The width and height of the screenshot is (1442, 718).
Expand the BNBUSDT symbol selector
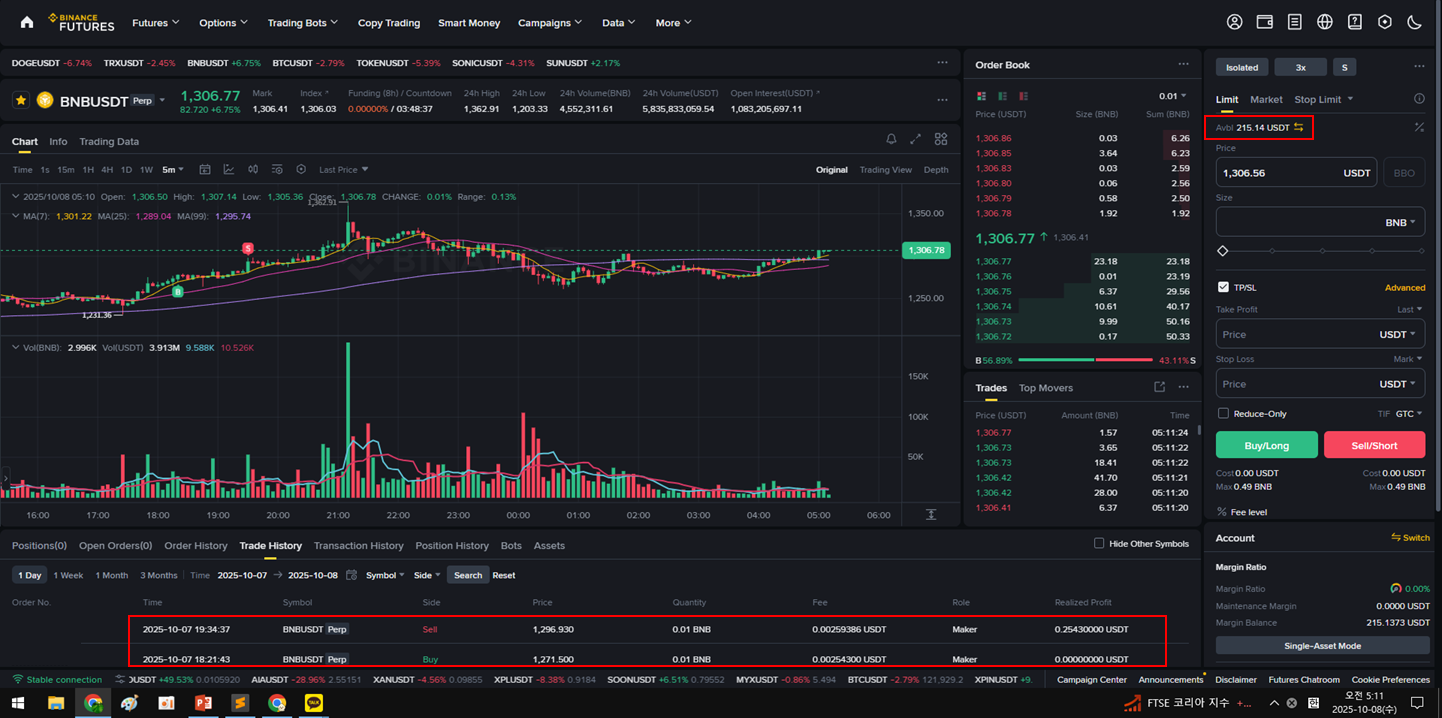coord(162,100)
